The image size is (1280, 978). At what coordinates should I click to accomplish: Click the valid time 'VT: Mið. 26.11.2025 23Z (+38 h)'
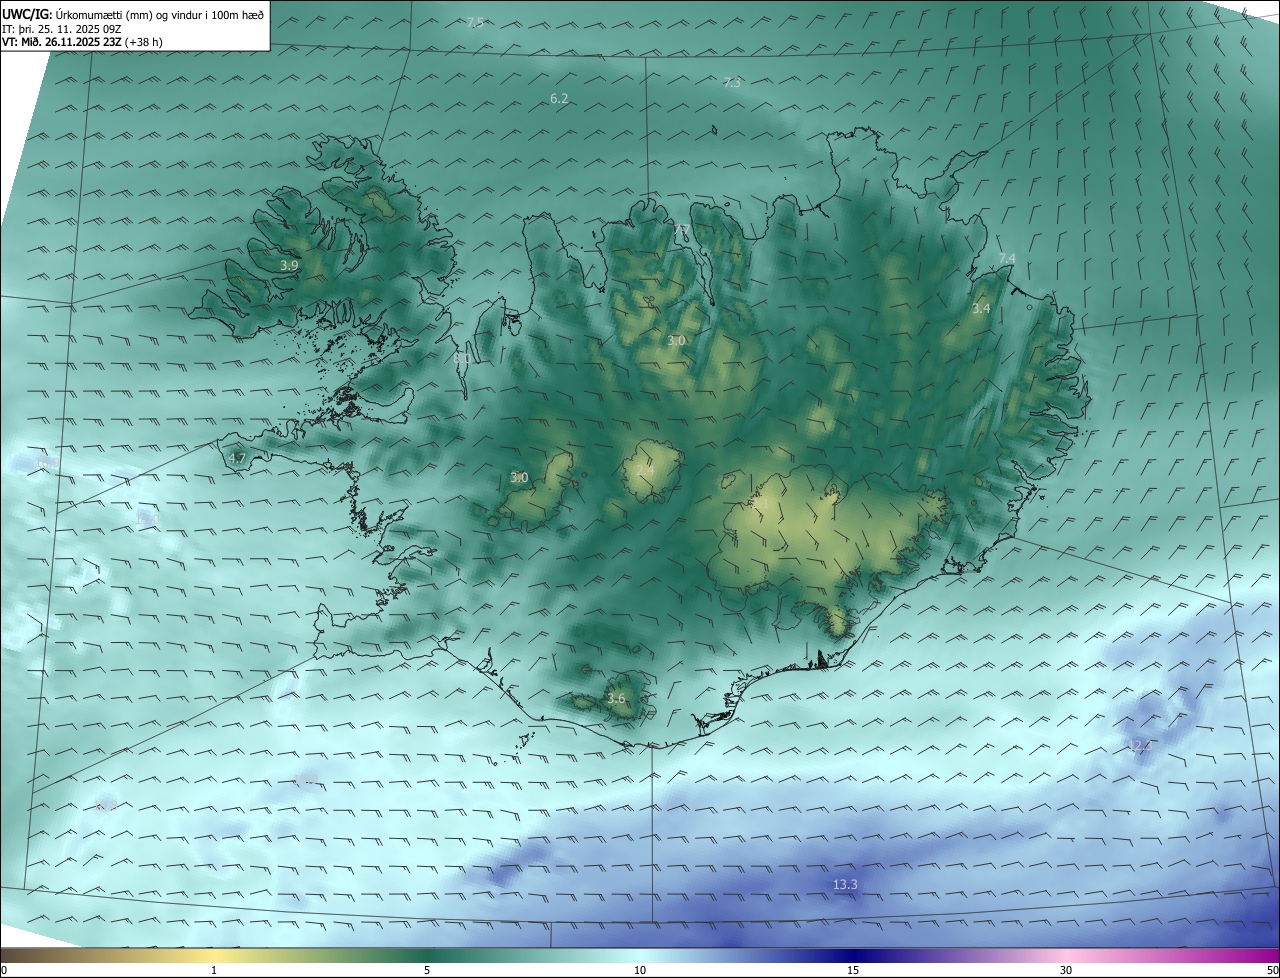tap(83, 42)
